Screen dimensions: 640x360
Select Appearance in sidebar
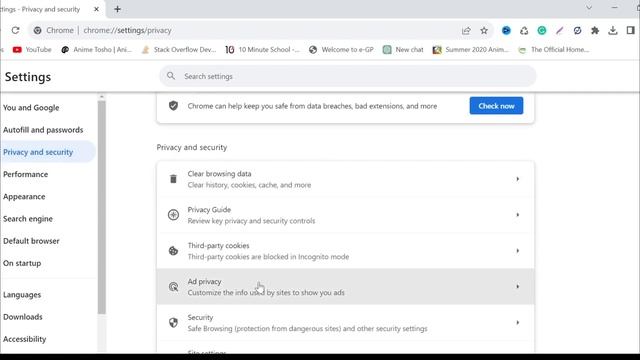tap(24, 196)
